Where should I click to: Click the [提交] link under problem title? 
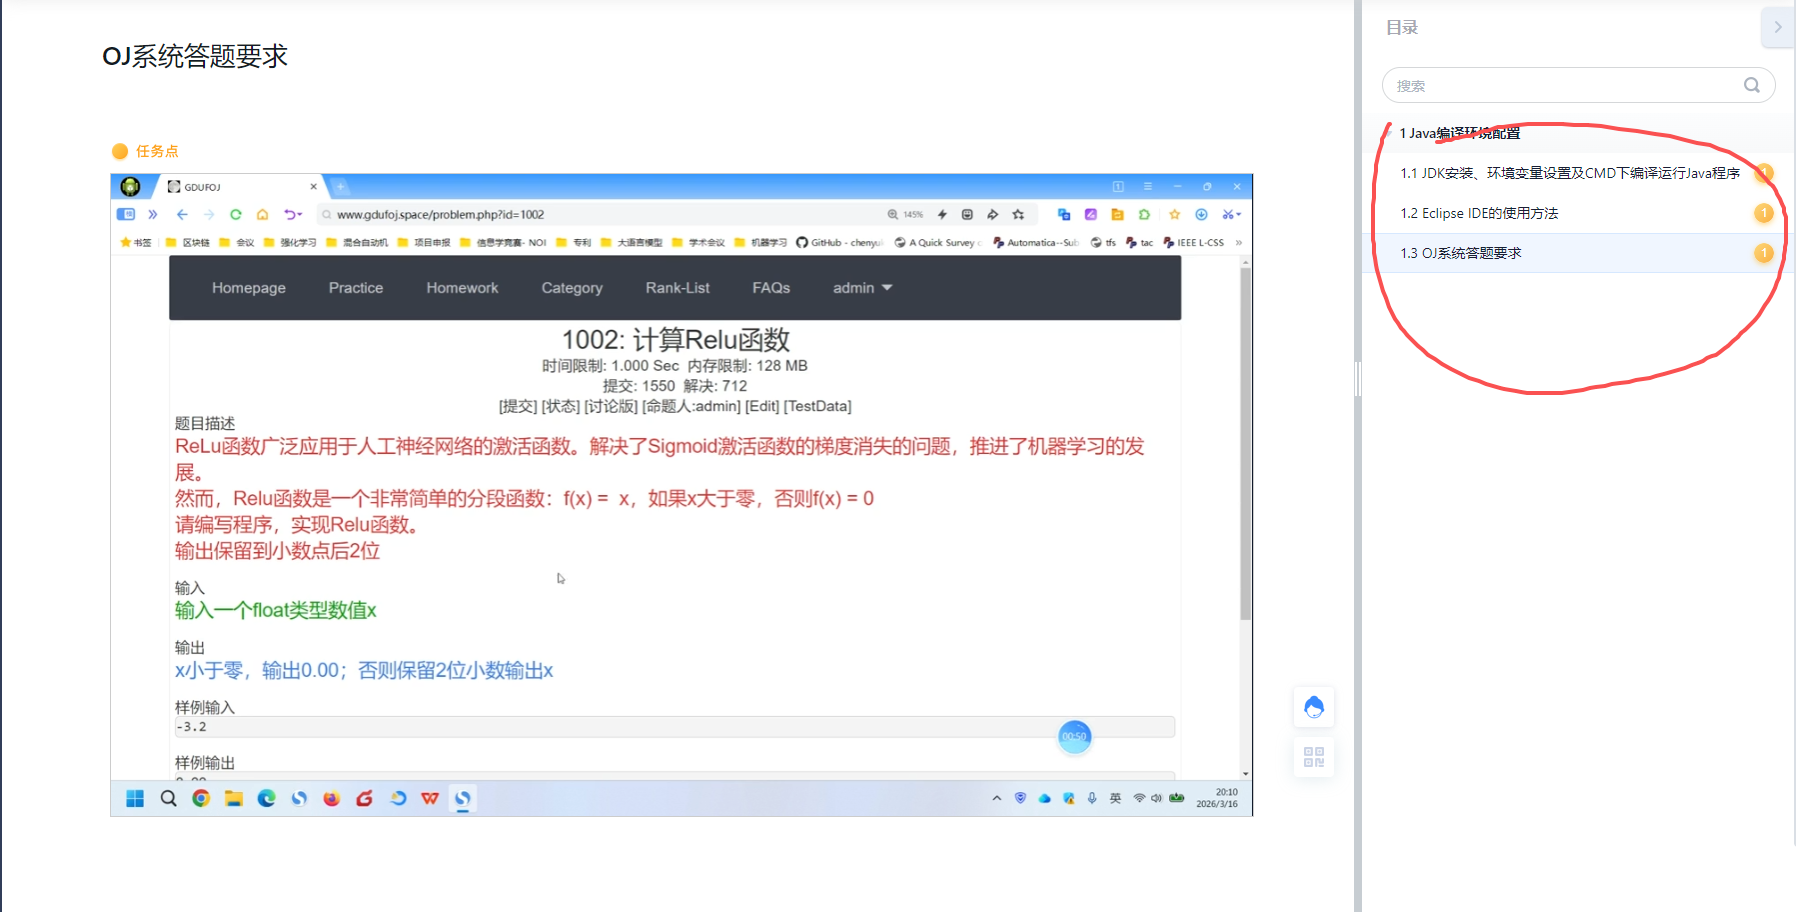coord(518,406)
